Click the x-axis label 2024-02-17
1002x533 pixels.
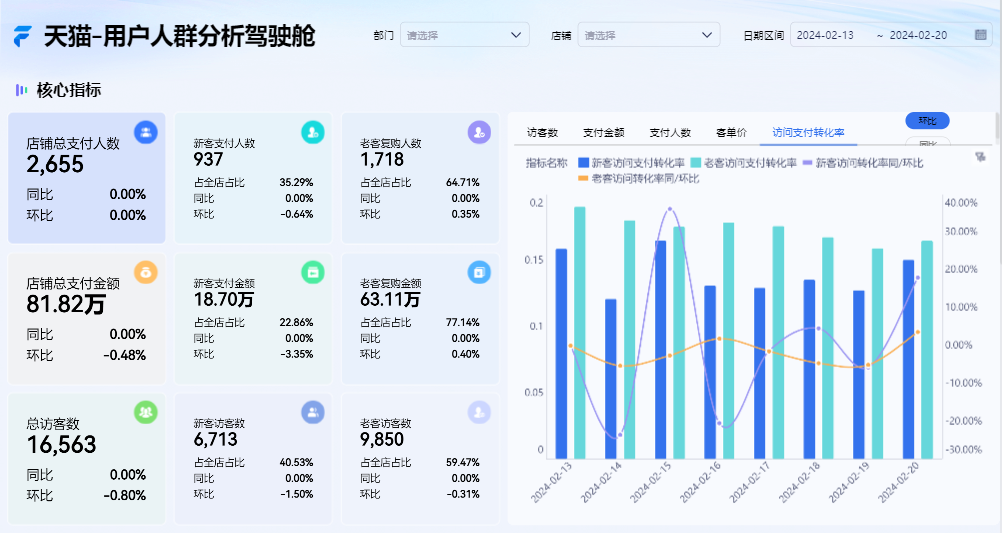tap(749, 483)
